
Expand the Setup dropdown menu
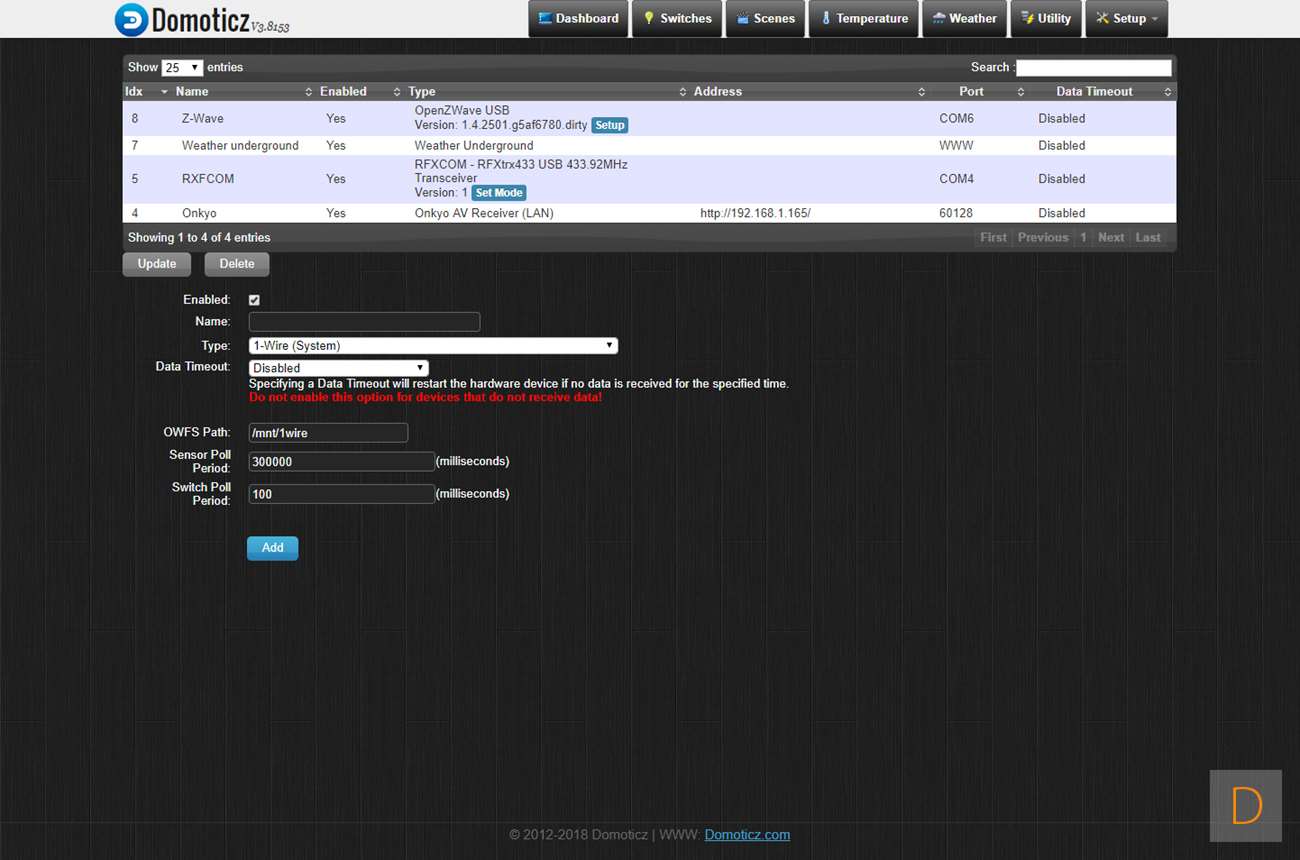[x=1126, y=19]
